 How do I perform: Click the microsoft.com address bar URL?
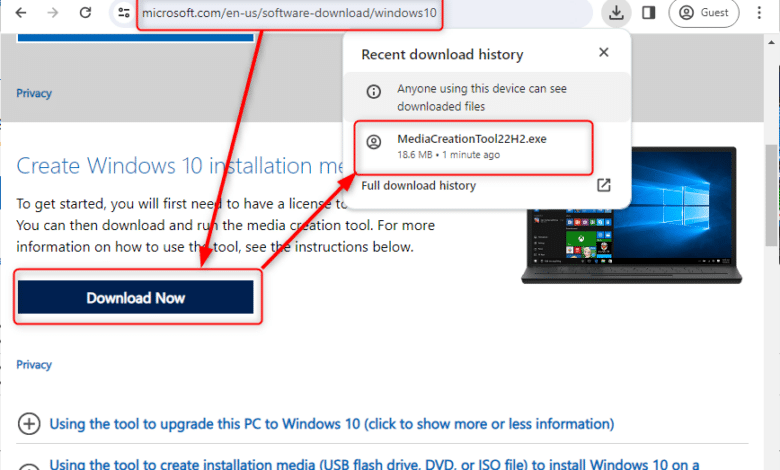pyautogui.click(x=289, y=13)
